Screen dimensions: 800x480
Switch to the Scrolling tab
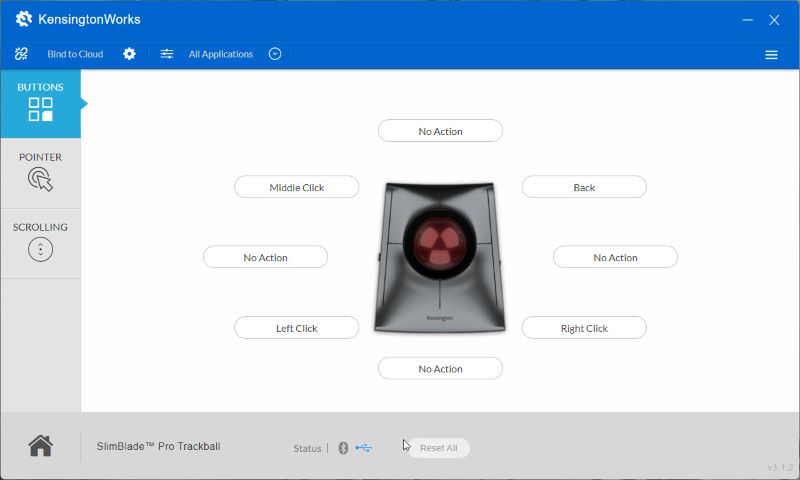coord(40,243)
